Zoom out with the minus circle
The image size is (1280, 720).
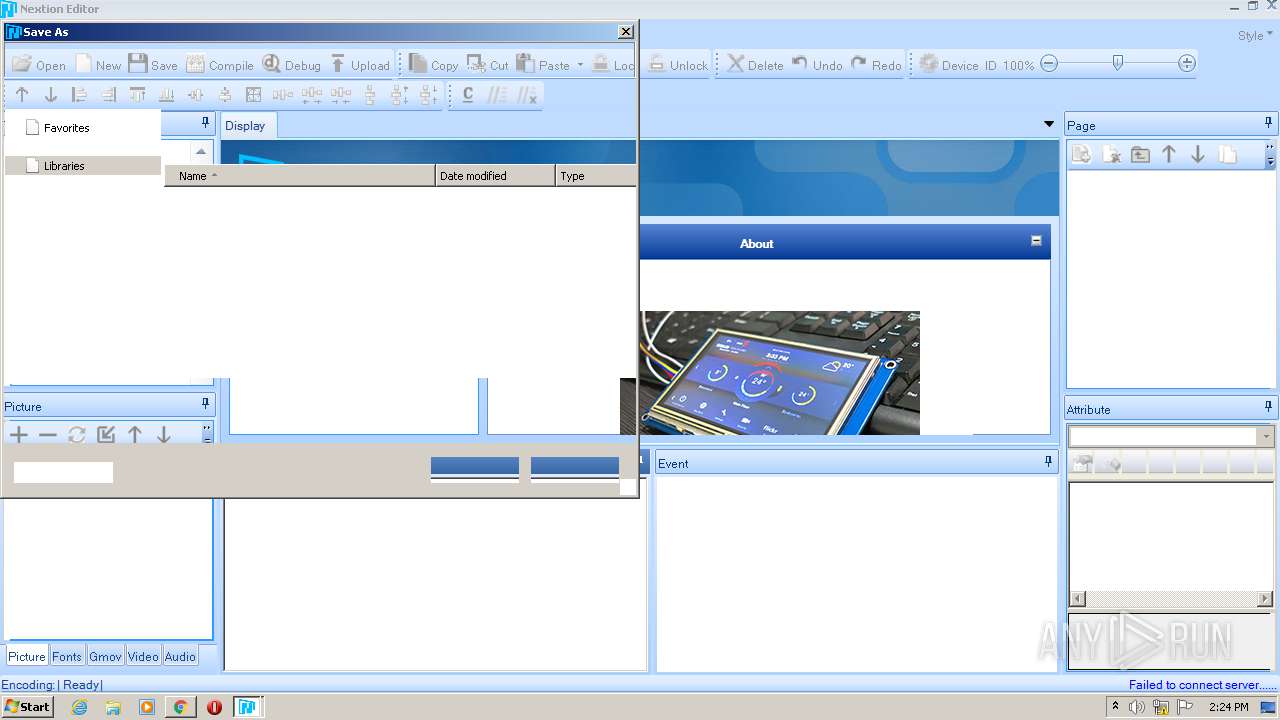(x=1049, y=63)
